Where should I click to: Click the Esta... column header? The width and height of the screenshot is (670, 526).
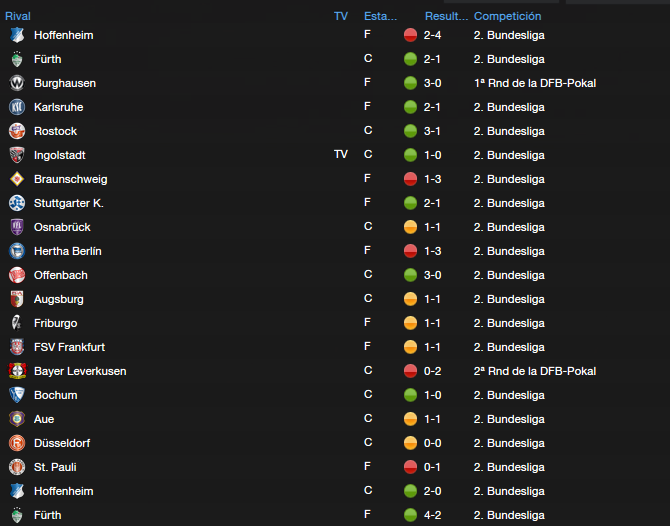(x=380, y=16)
